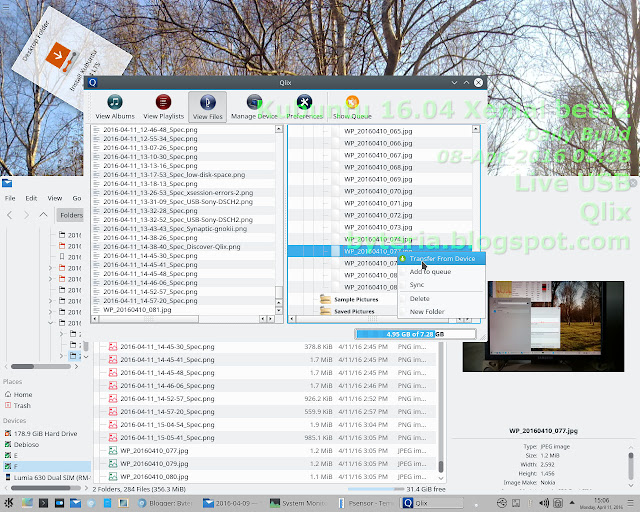Open View Playlists in Qlix toolbar
Image resolution: width=640 pixels, height=512 pixels.
pyautogui.click(x=163, y=107)
